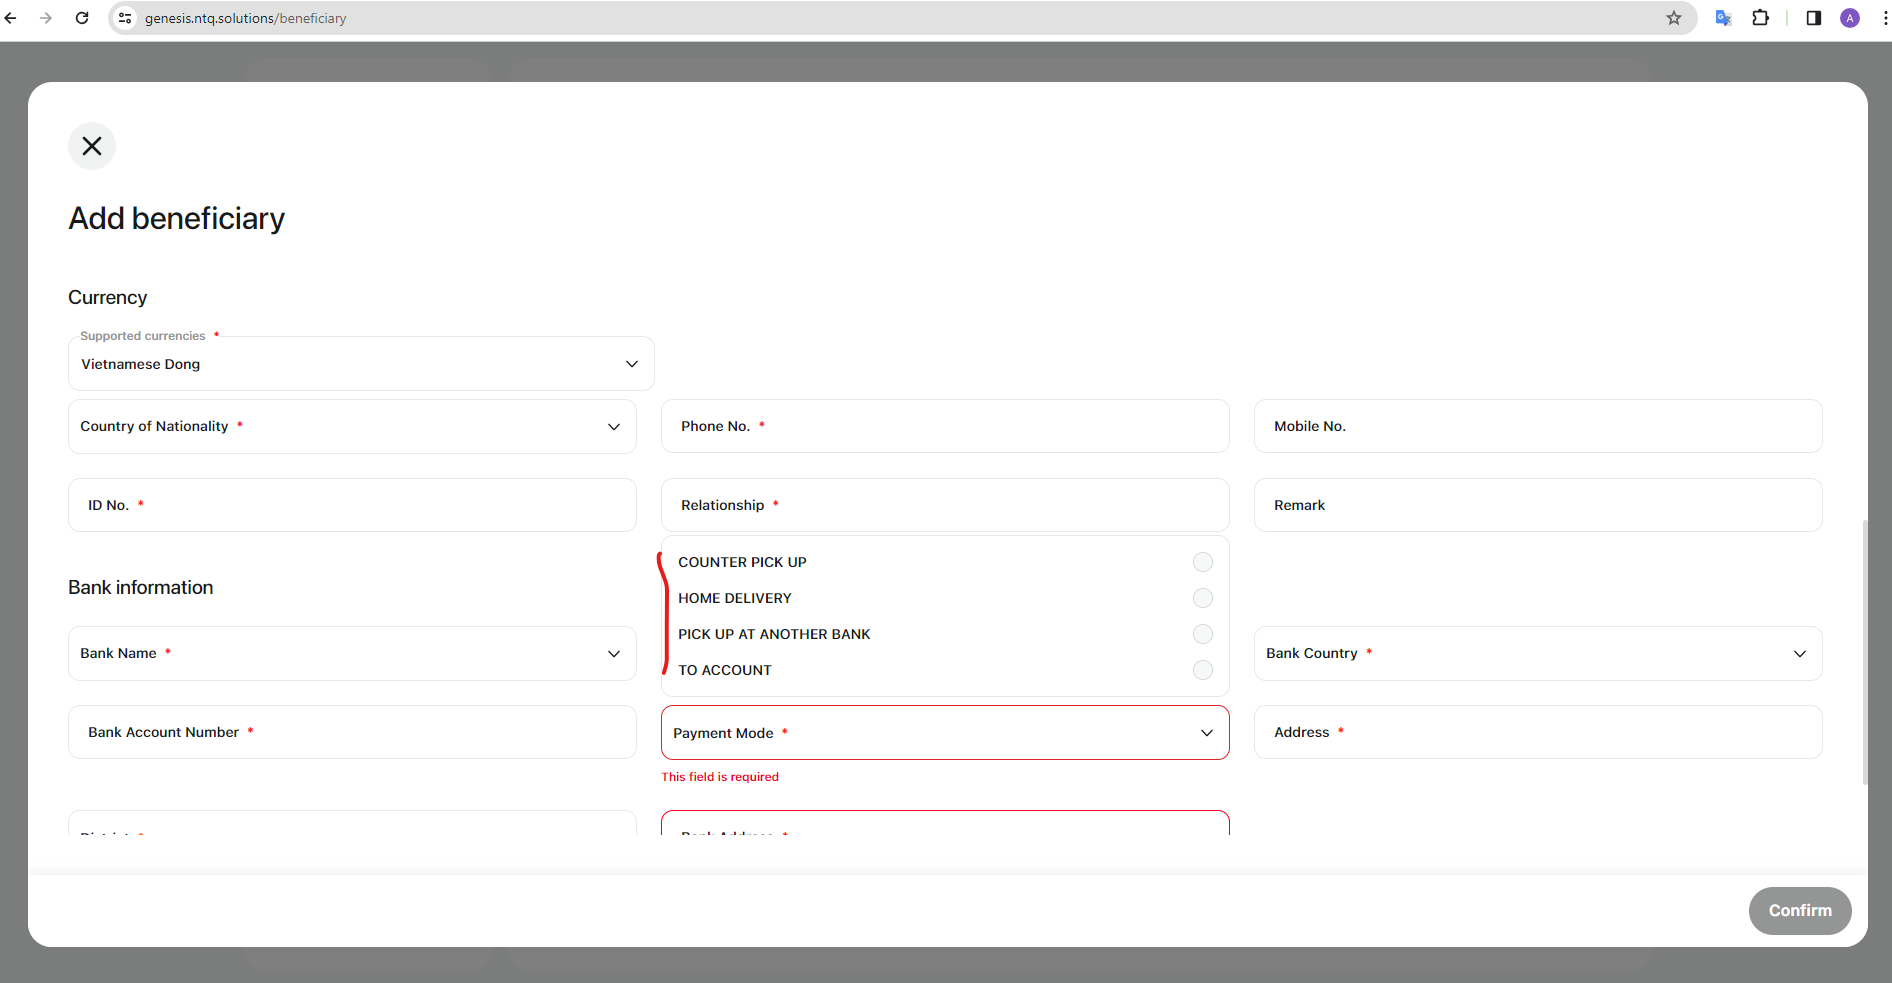
Task: Open the Bank Country dropdown
Action: [x=1537, y=654]
